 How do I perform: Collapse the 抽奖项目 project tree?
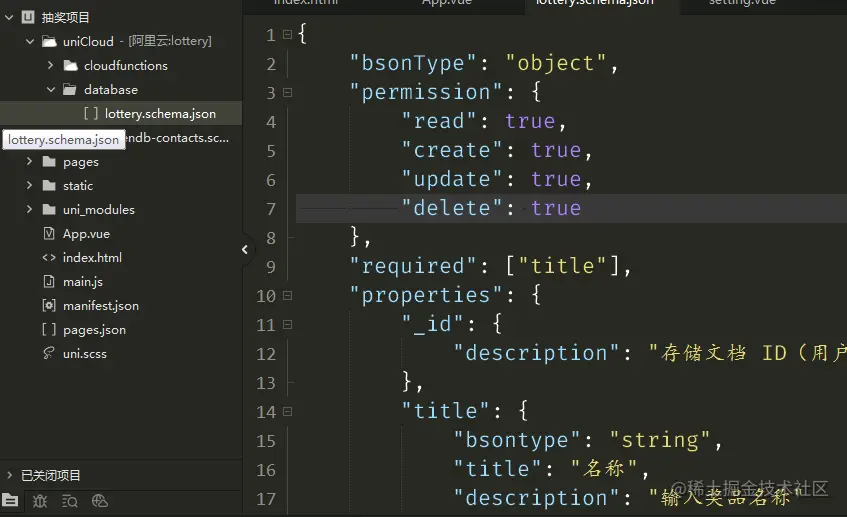click(9, 17)
